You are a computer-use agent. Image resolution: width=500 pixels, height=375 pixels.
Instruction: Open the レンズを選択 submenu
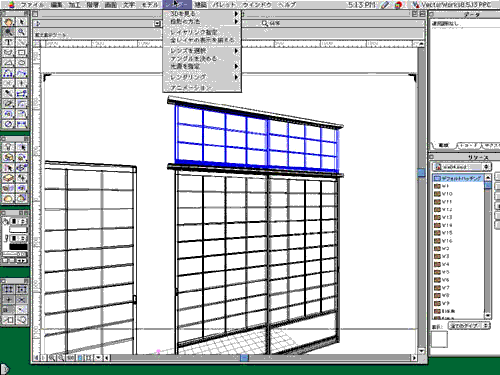[x=202, y=51]
